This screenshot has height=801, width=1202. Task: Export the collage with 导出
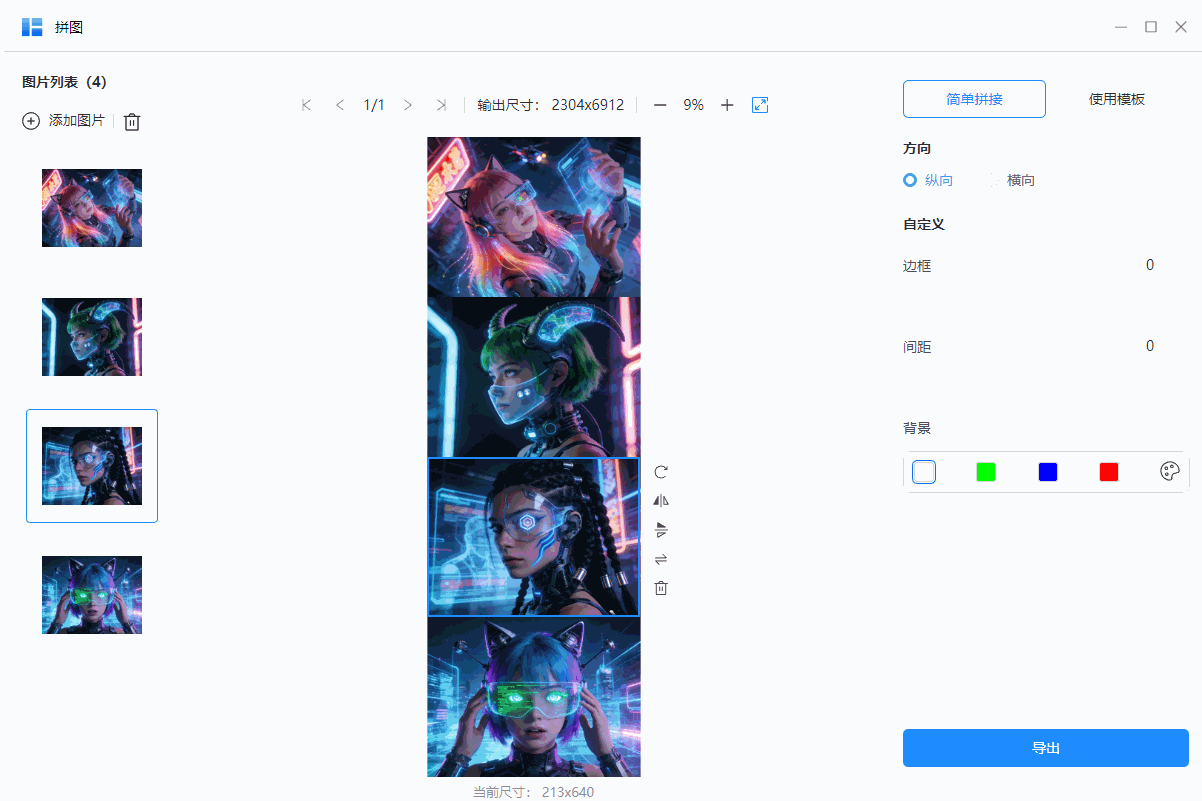click(1045, 747)
